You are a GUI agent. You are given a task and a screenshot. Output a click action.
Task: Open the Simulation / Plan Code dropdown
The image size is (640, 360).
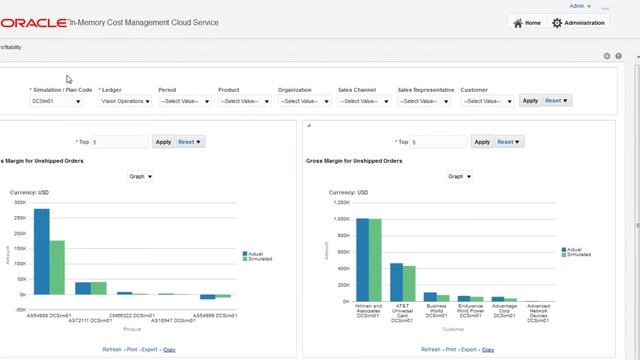[56, 101]
